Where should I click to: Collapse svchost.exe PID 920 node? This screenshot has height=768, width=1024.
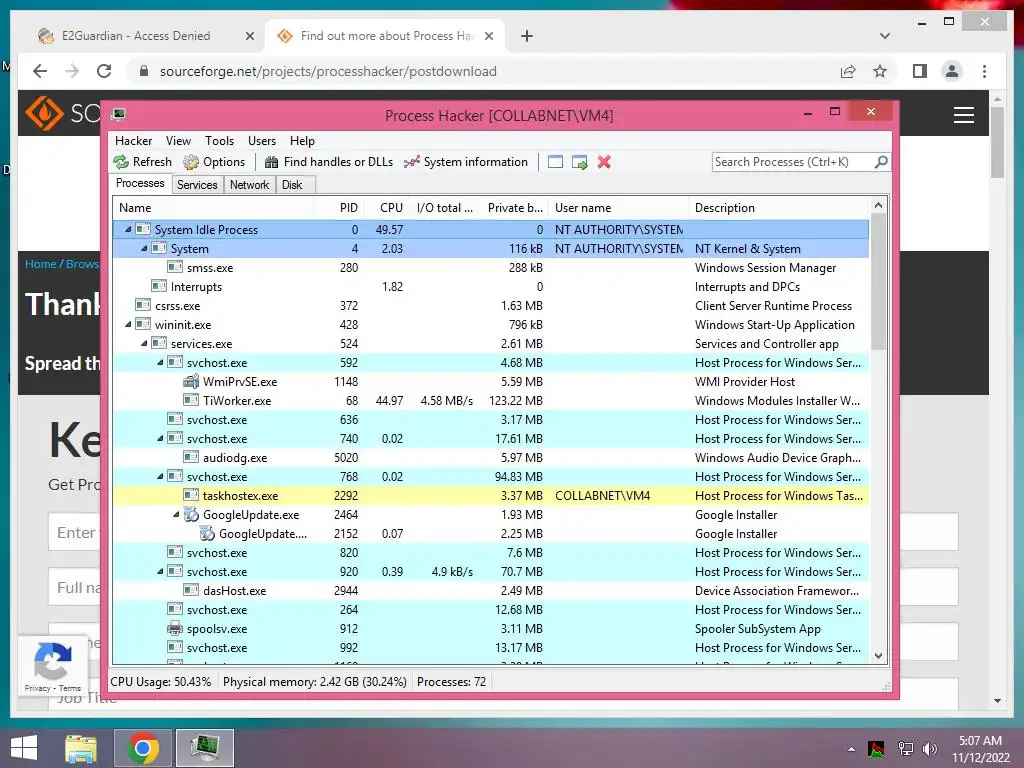pos(161,571)
